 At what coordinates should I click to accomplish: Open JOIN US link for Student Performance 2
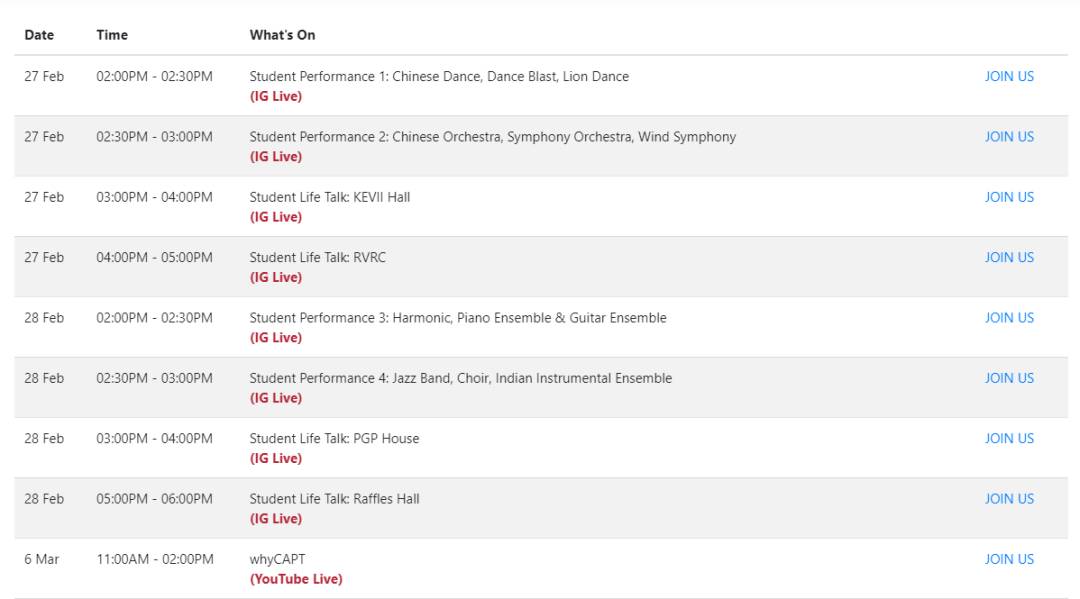[x=1009, y=137]
